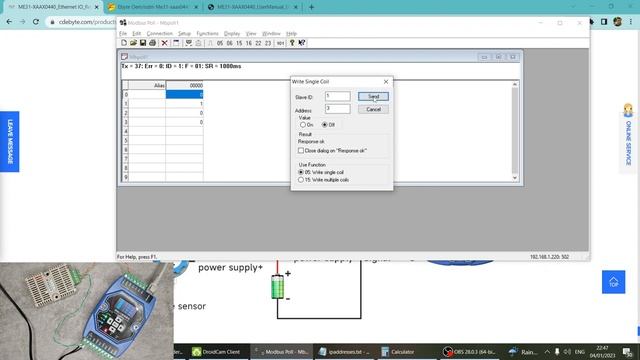
Task: Click the ONLINE SERVICE side panel
Action: click(x=629, y=139)
